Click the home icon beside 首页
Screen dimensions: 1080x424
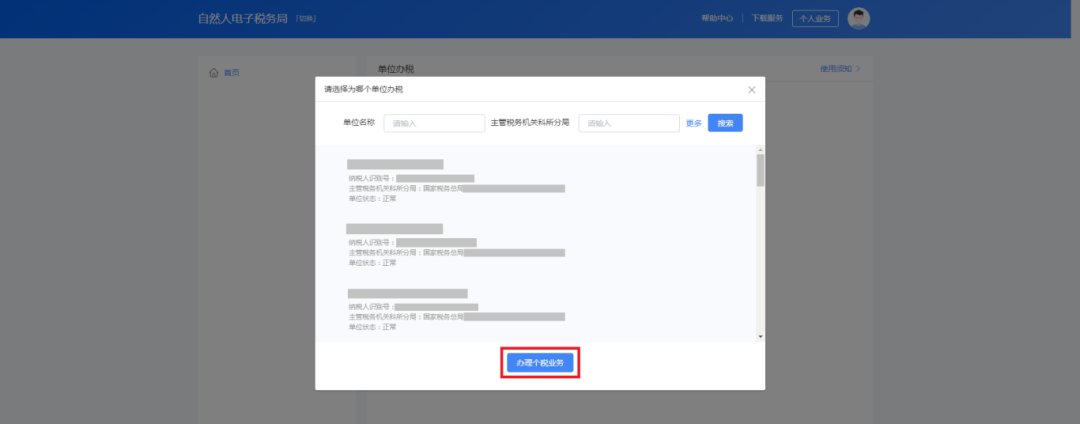213,73
